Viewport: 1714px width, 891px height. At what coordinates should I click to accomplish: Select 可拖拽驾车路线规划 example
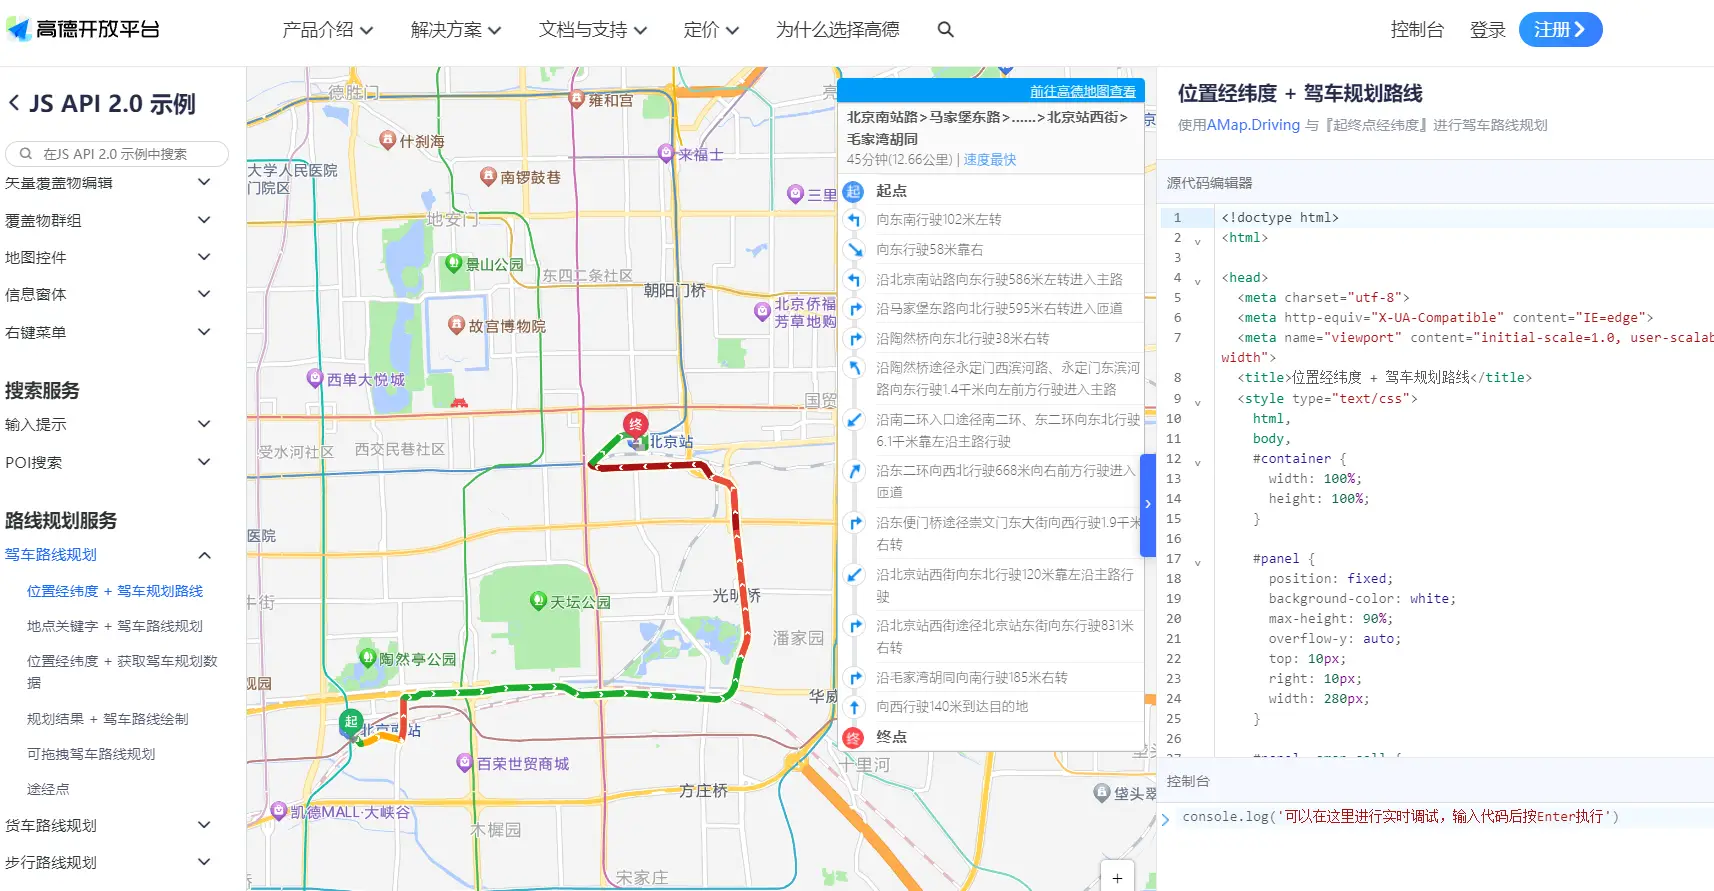(x=91, y=754)
